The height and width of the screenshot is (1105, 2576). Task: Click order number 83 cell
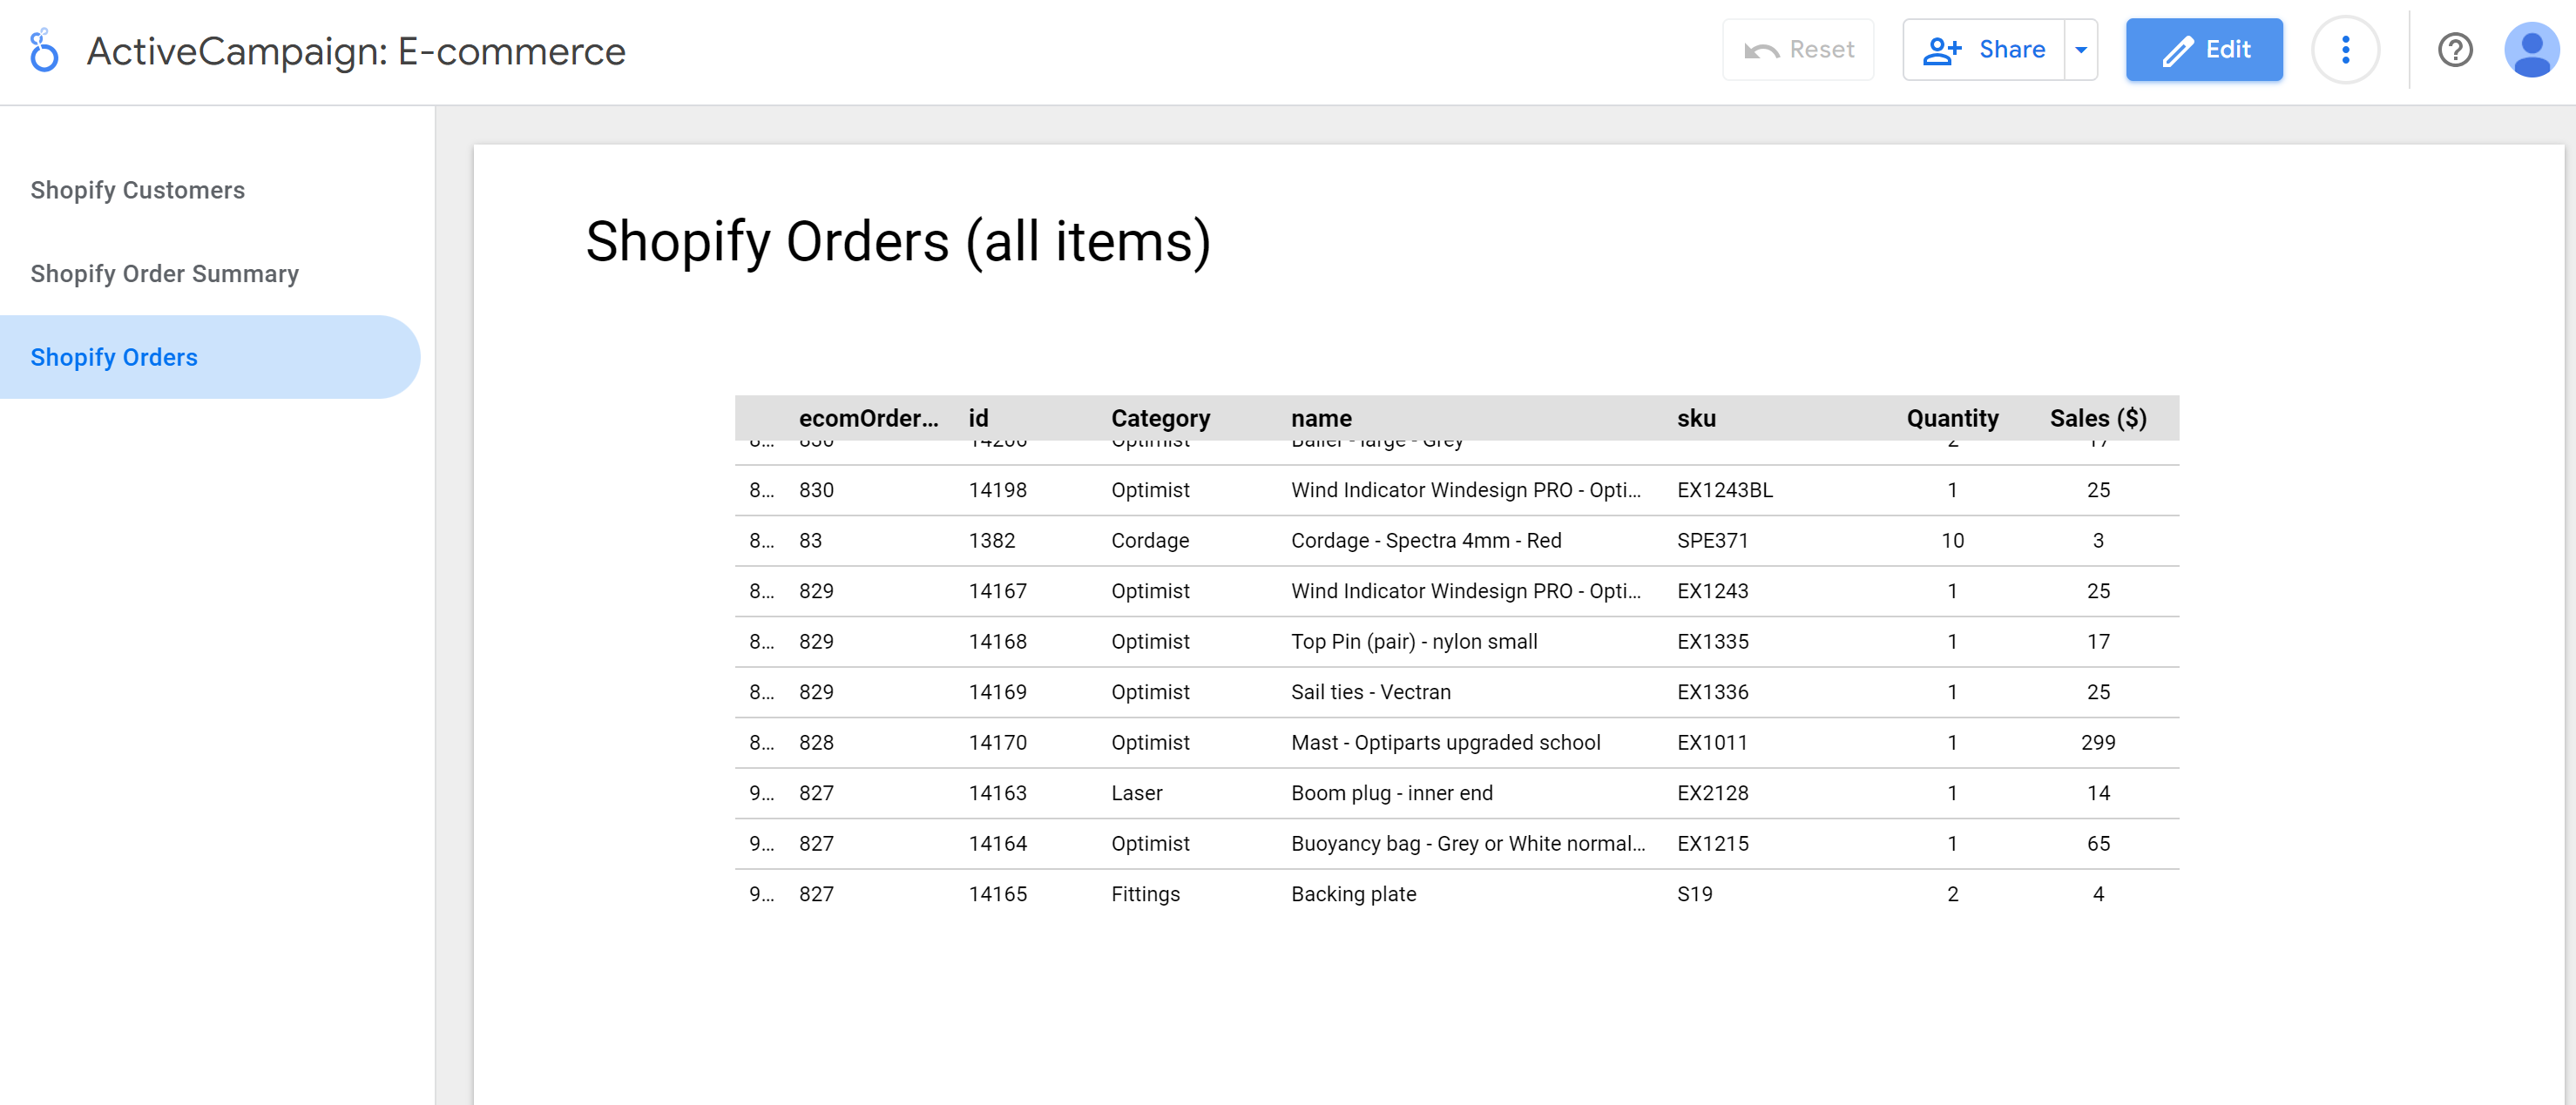[810, 541]
